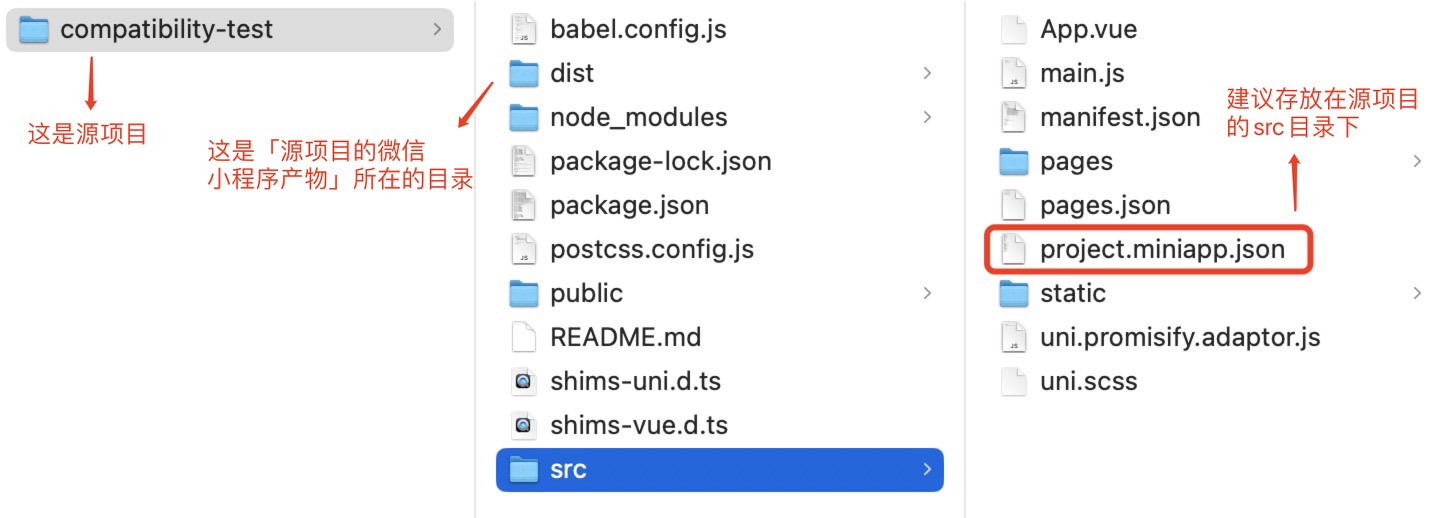Screen dimensions: 1454x518
Task: Select the node_modules folder icon
Action: pos(524,118)
